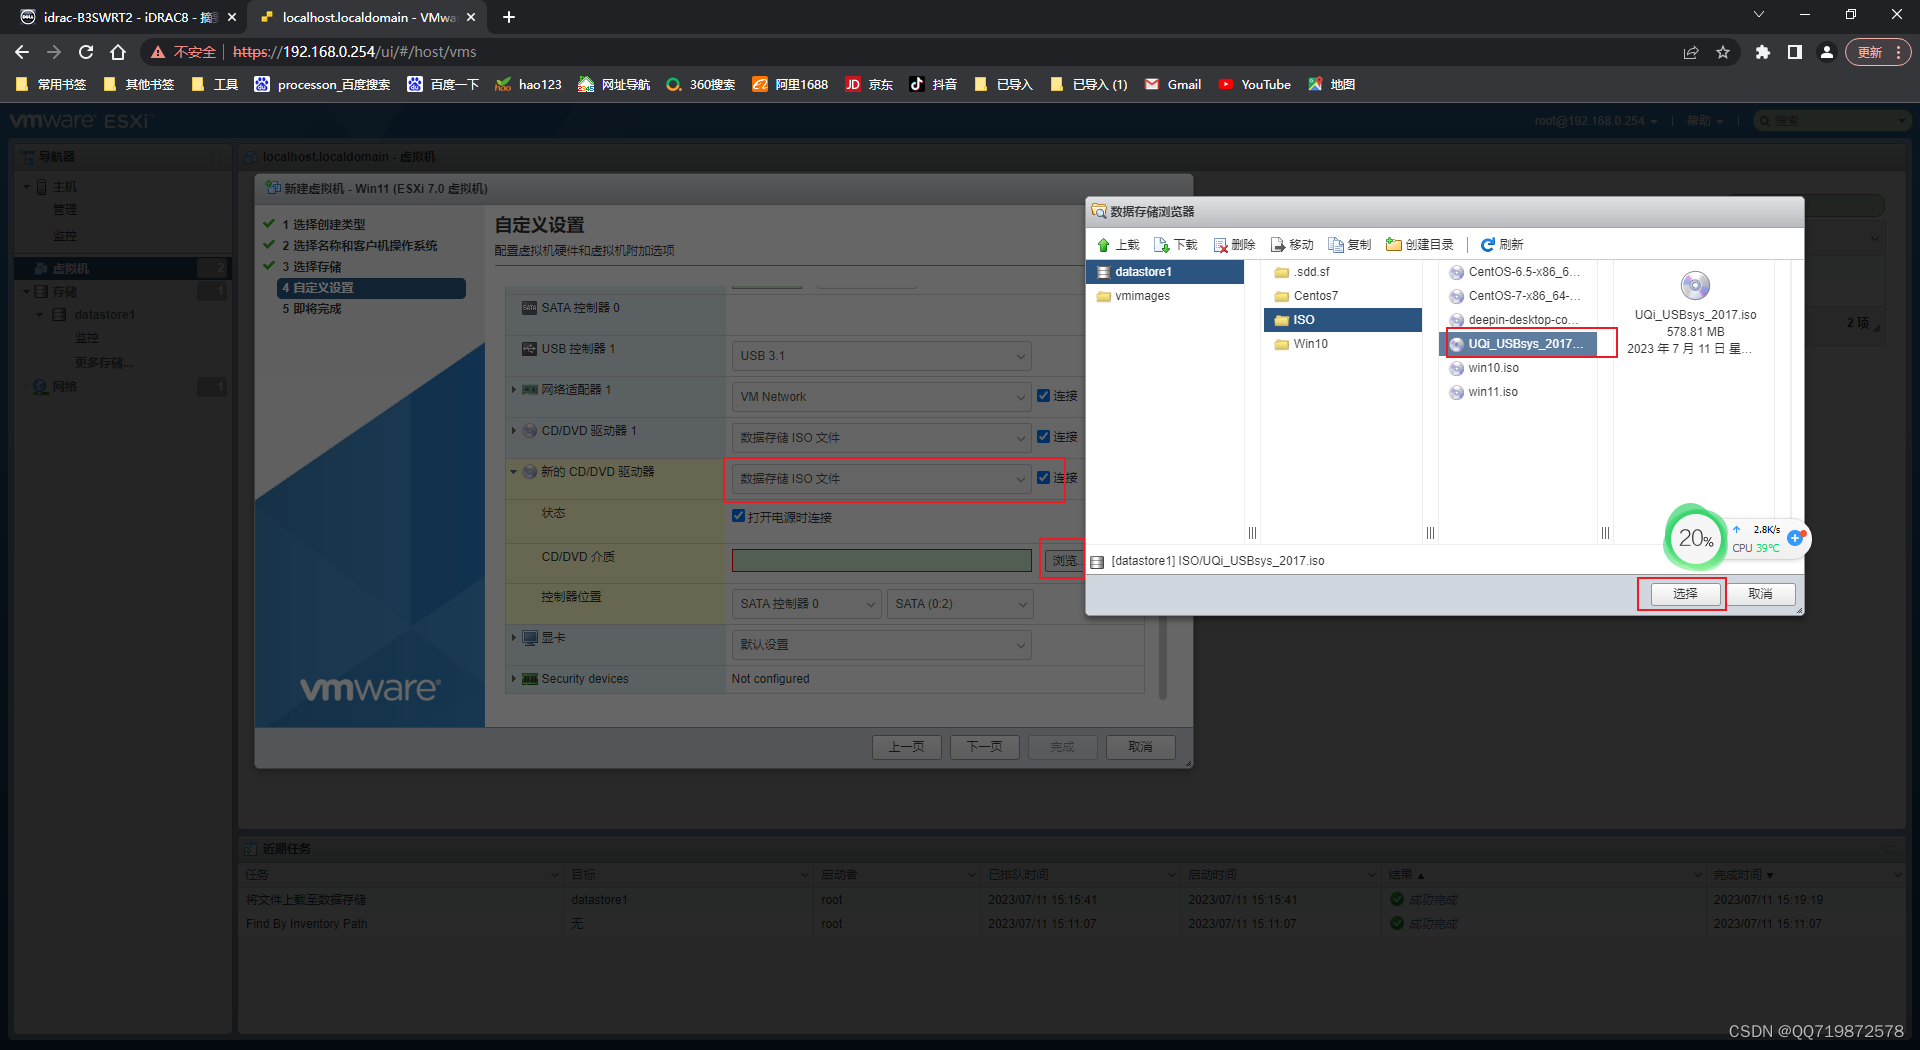
Task: Open the browser profile avatar icon
Action: pyautogui.click(x=1827, y=52)
